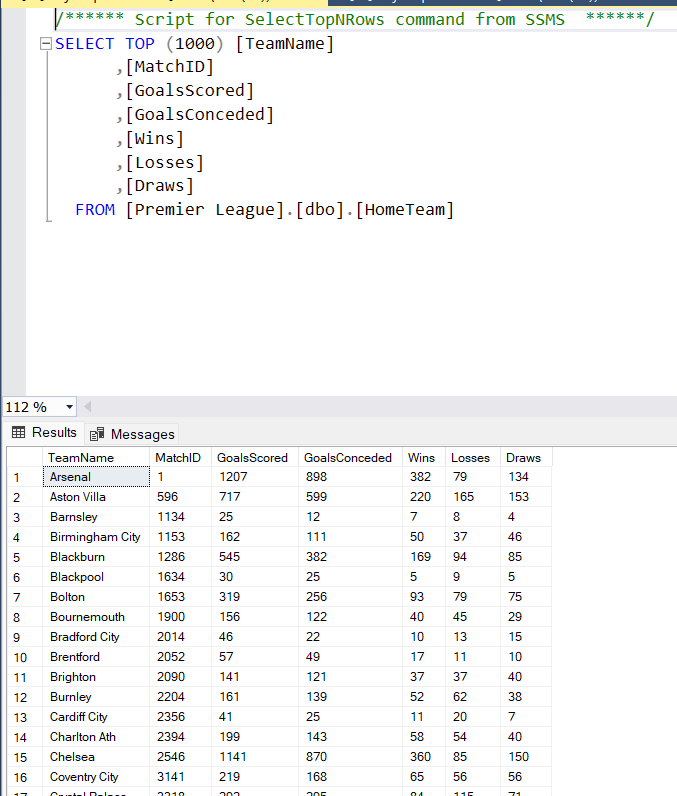Screen dimensions: 677x796
Task: Click Arsenal's Wins value 382
Action: [x=424, y=477]
